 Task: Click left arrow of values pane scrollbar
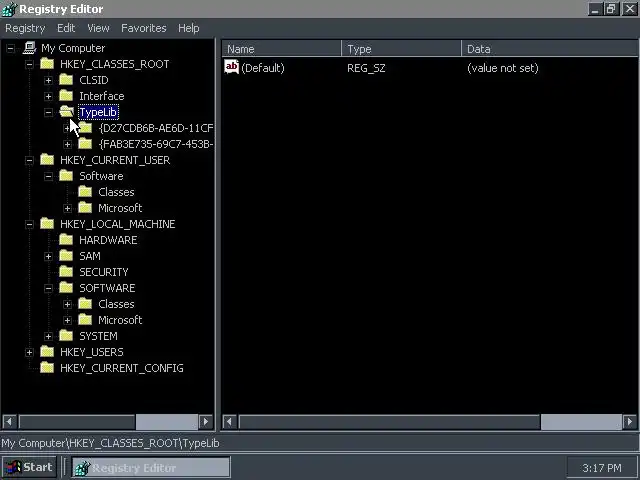click(x=230, y=422)
